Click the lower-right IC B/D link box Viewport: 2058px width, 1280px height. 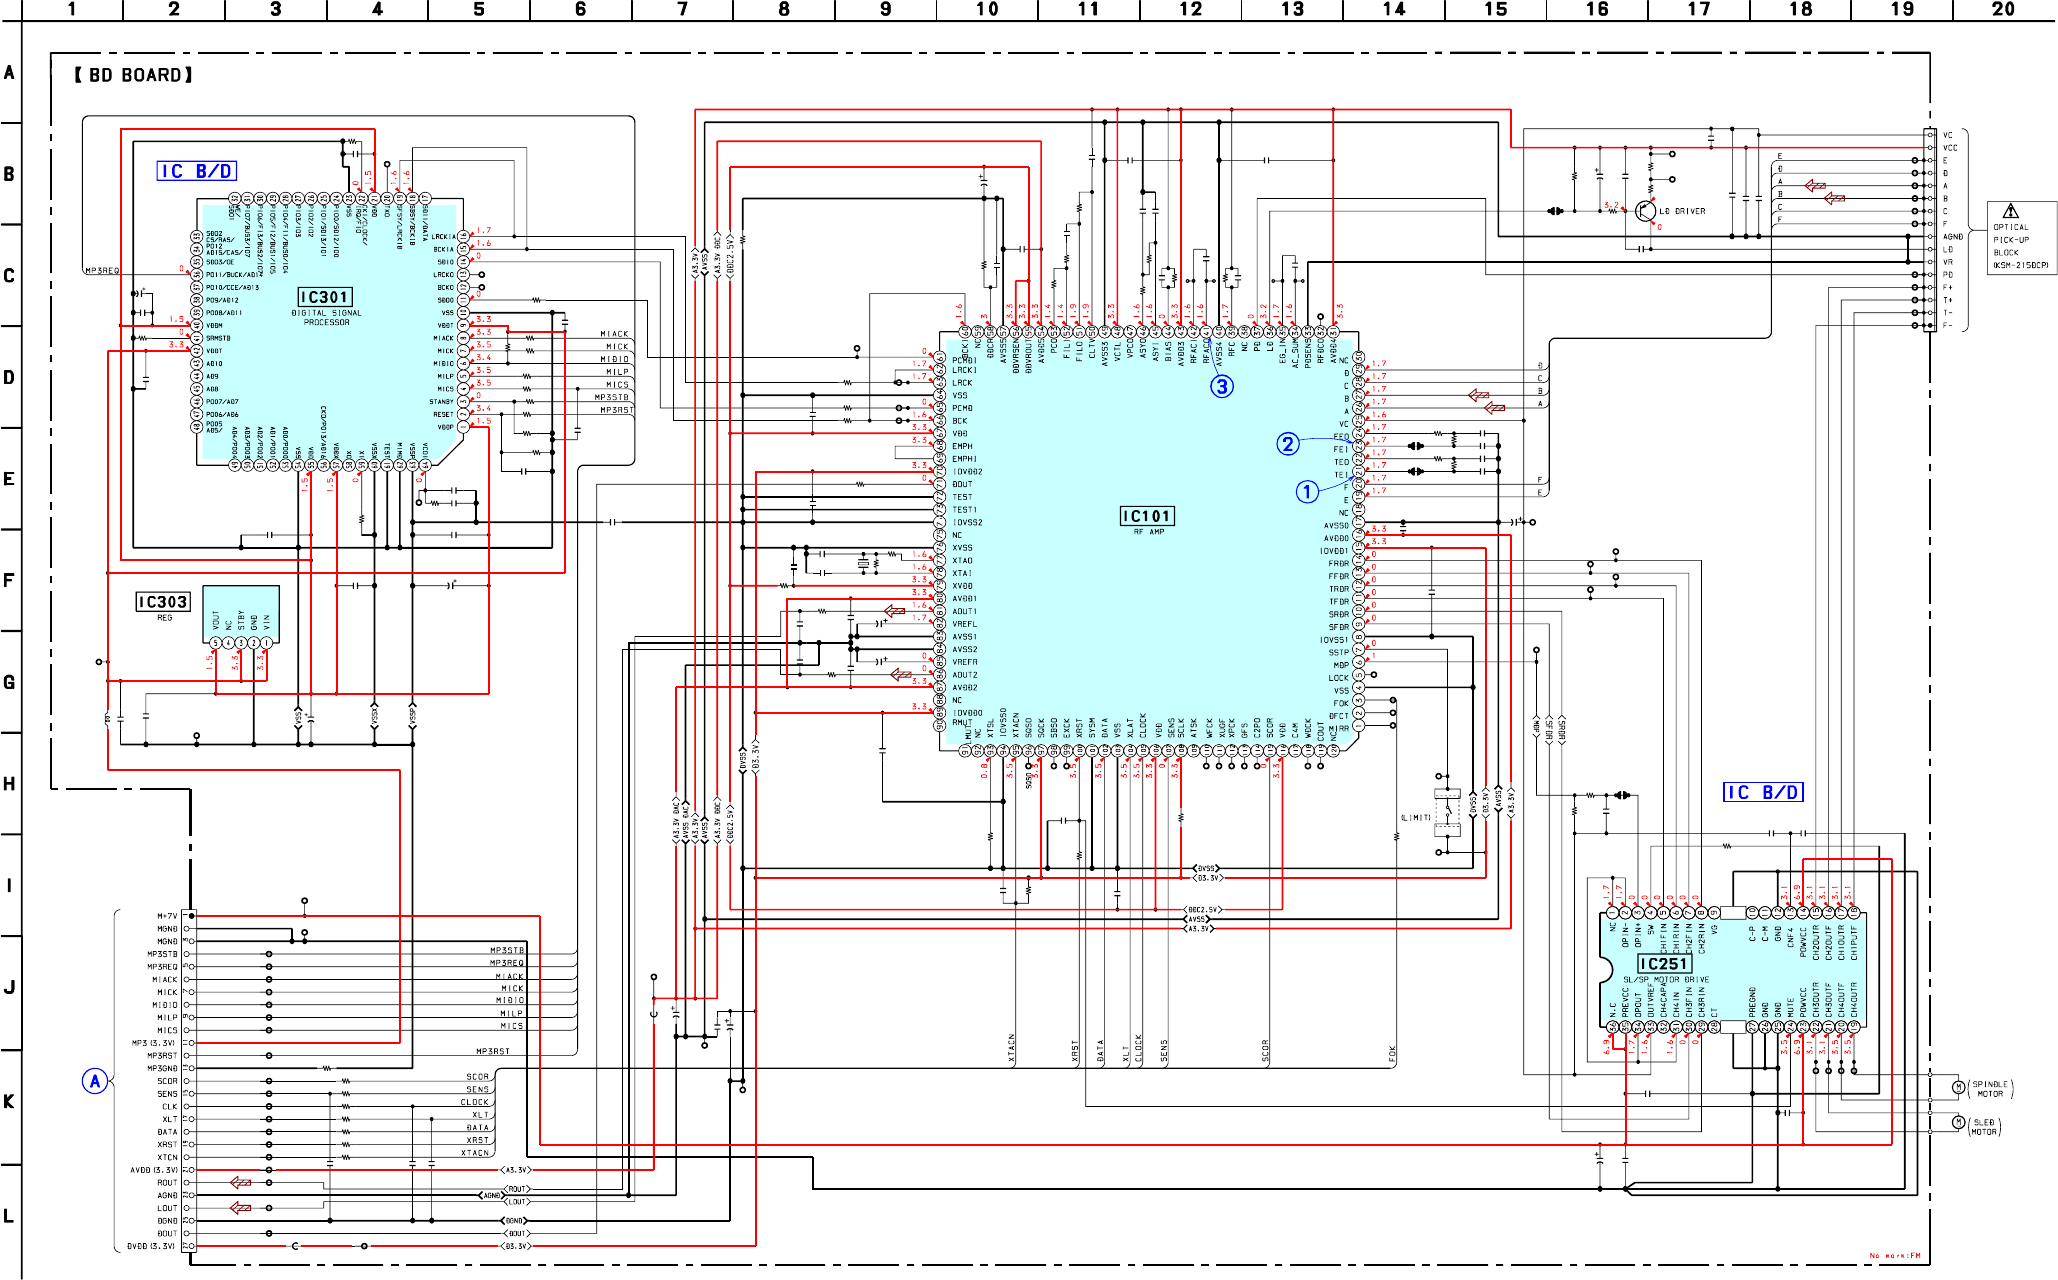[1763, 792]
